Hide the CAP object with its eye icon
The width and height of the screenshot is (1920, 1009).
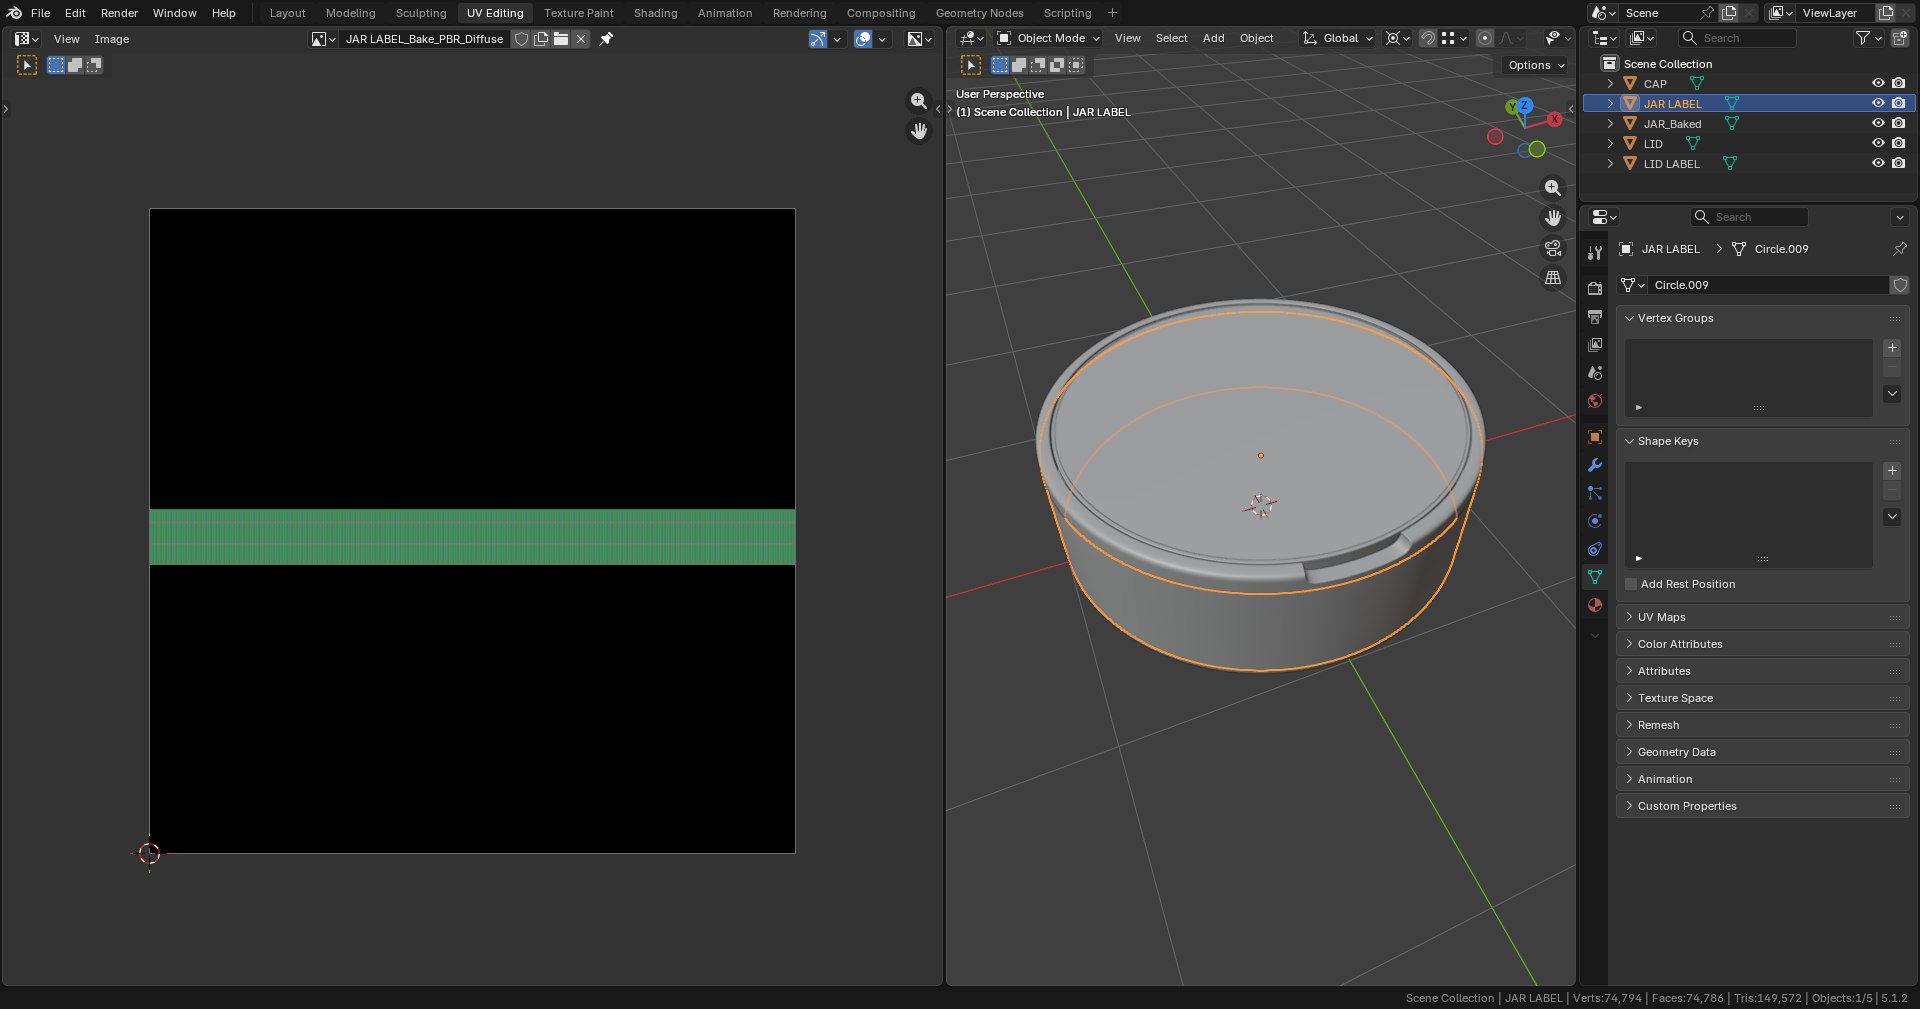click(1877, 83)
